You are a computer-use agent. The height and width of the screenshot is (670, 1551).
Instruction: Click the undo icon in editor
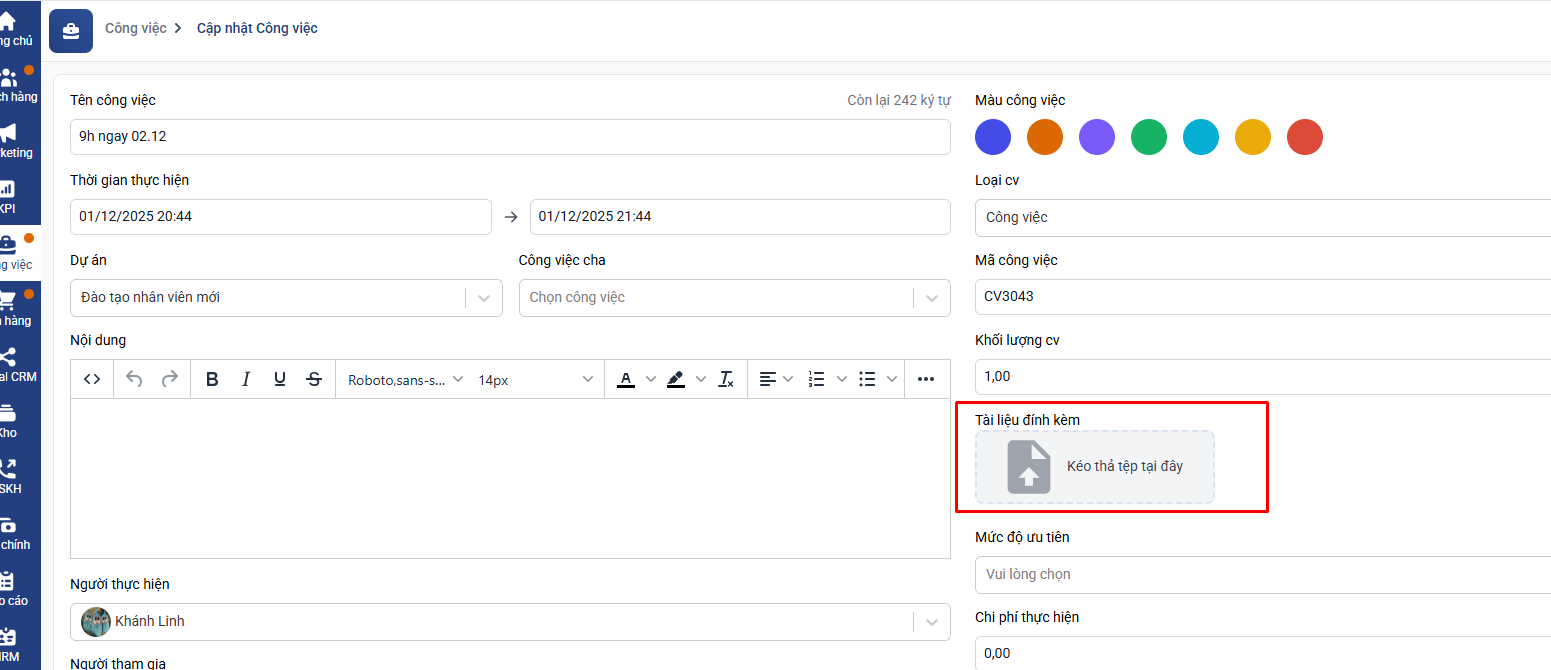click(134, 379)
